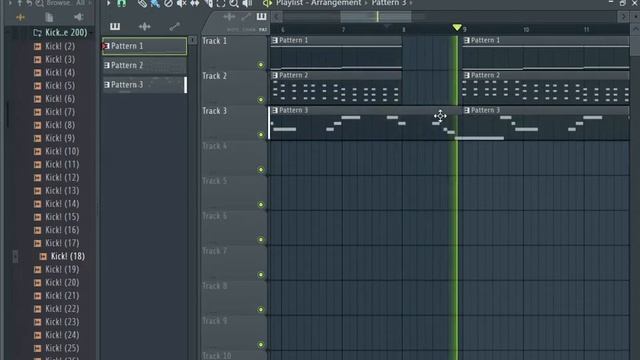Toggle Track 8 mute dot
640x360 pixels.
tap(261, 309)
